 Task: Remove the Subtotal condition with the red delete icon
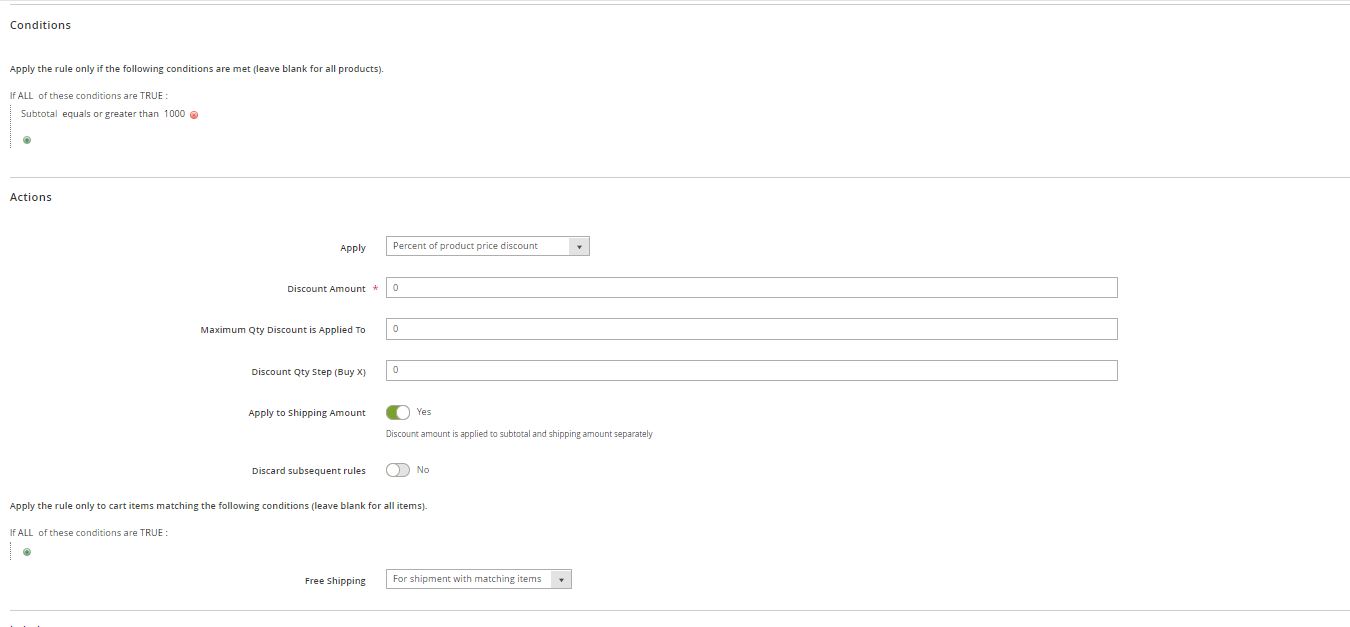(194, 114)
